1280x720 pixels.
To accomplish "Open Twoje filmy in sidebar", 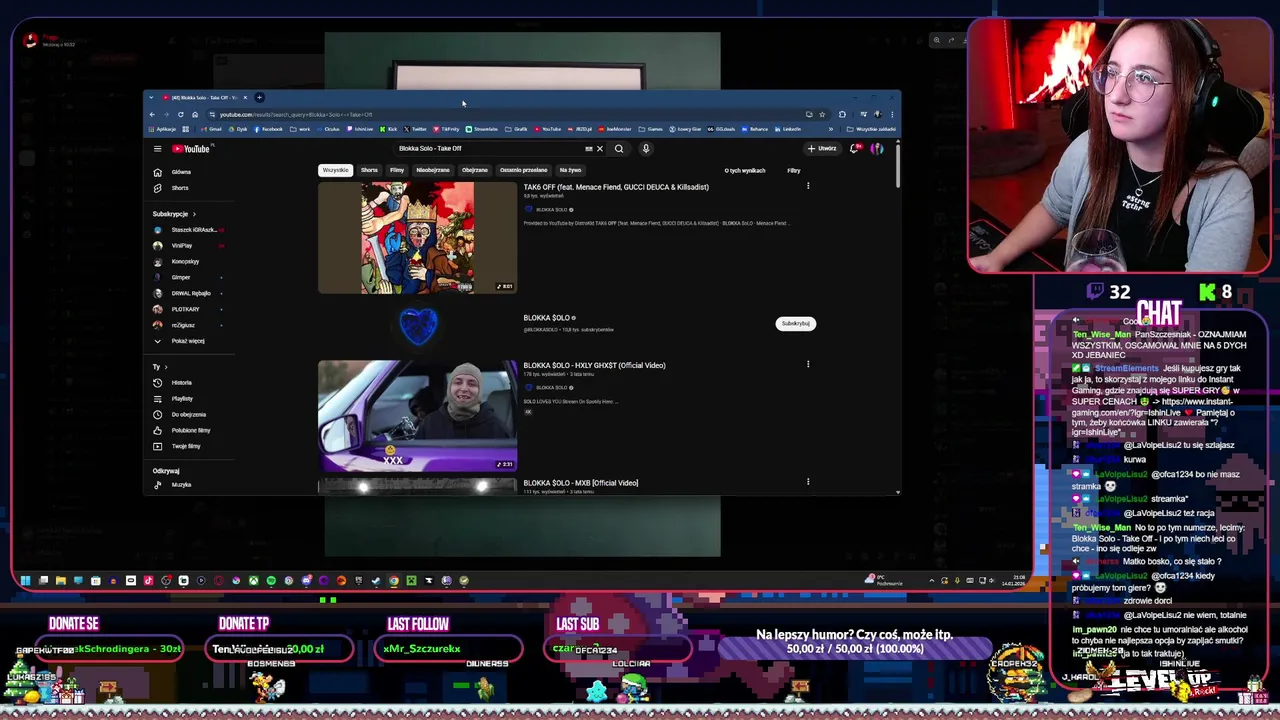I will 186,446.
